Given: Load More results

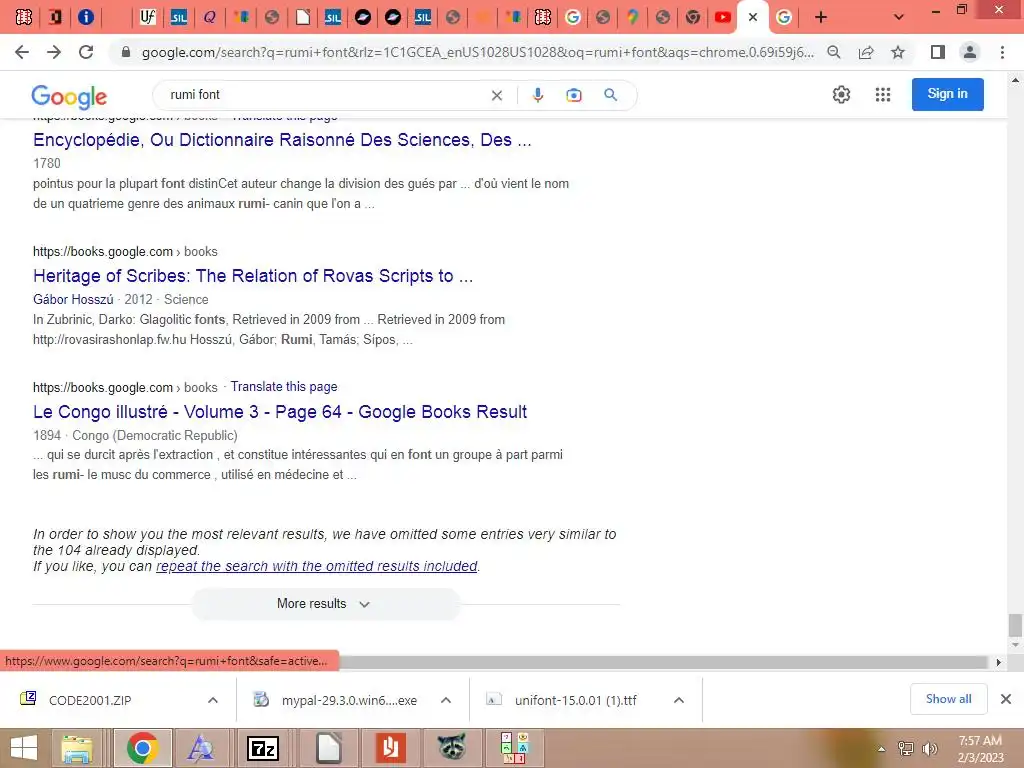Looking at the screenshot, I should 326,604.
